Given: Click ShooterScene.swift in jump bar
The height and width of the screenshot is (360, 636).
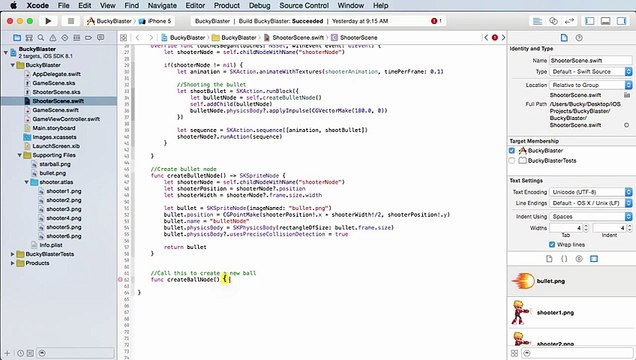Looking at the screenshot, I should pos(294,38).
